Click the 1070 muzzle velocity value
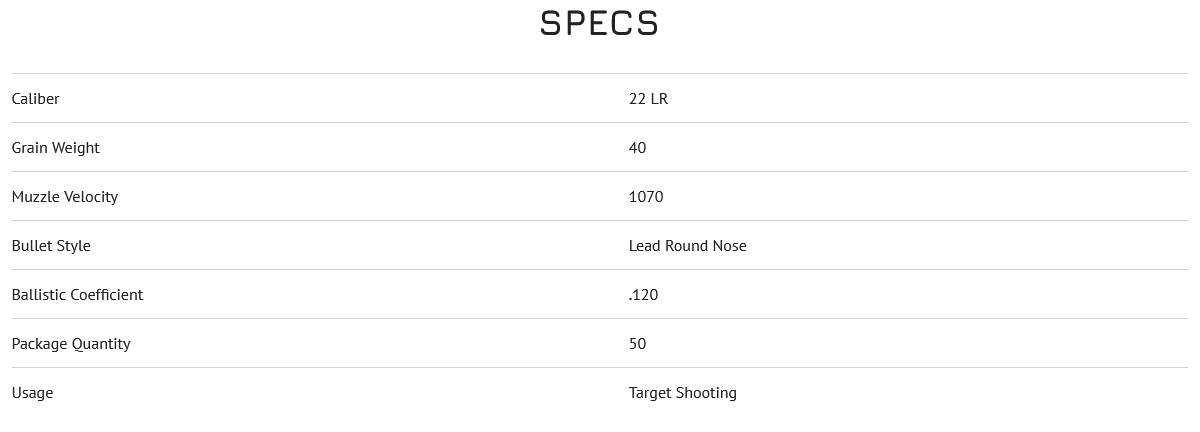The height and width of the screenshot is (432, 1200). pyautogui.click(x=646, y=197)
